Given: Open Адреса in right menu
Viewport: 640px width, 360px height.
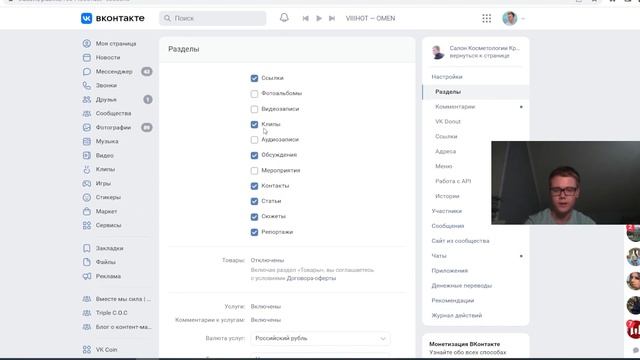Looking at the screenshot, I should click(445, 151).
